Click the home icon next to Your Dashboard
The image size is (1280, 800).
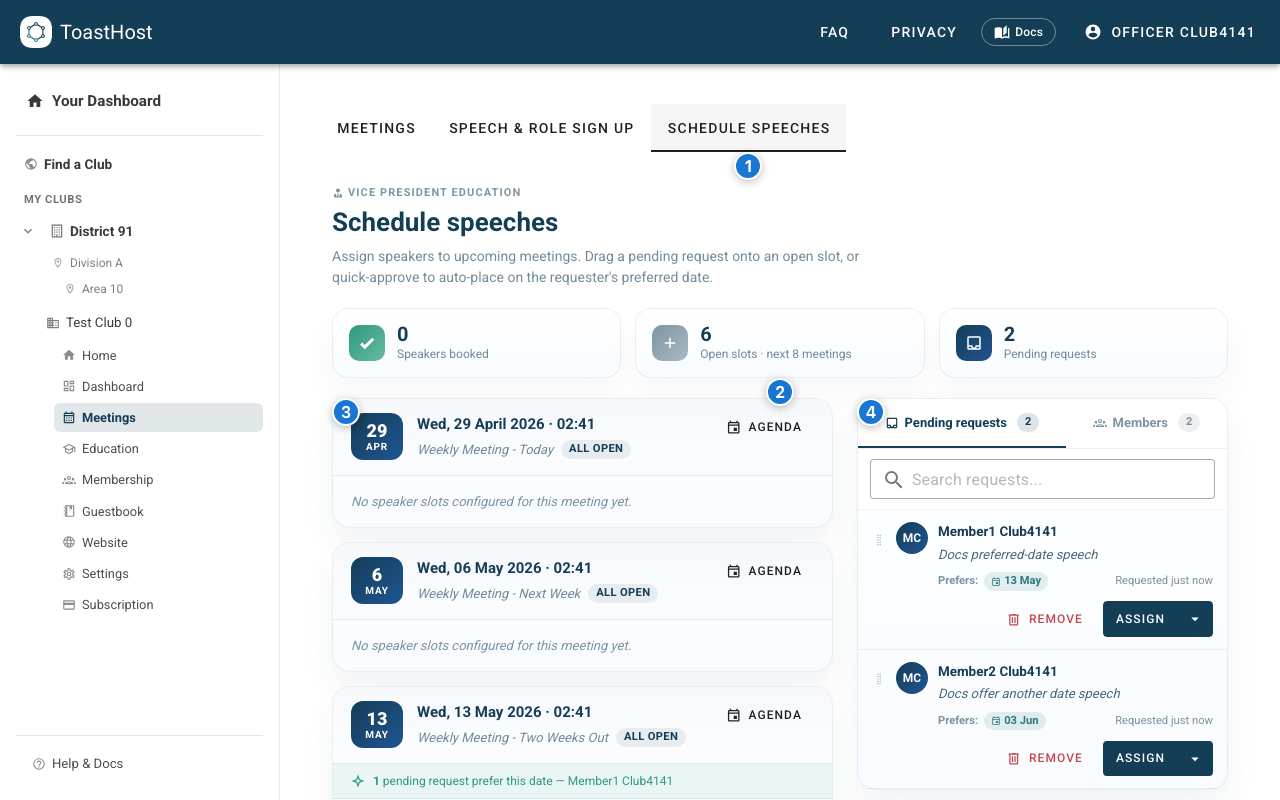35,101
